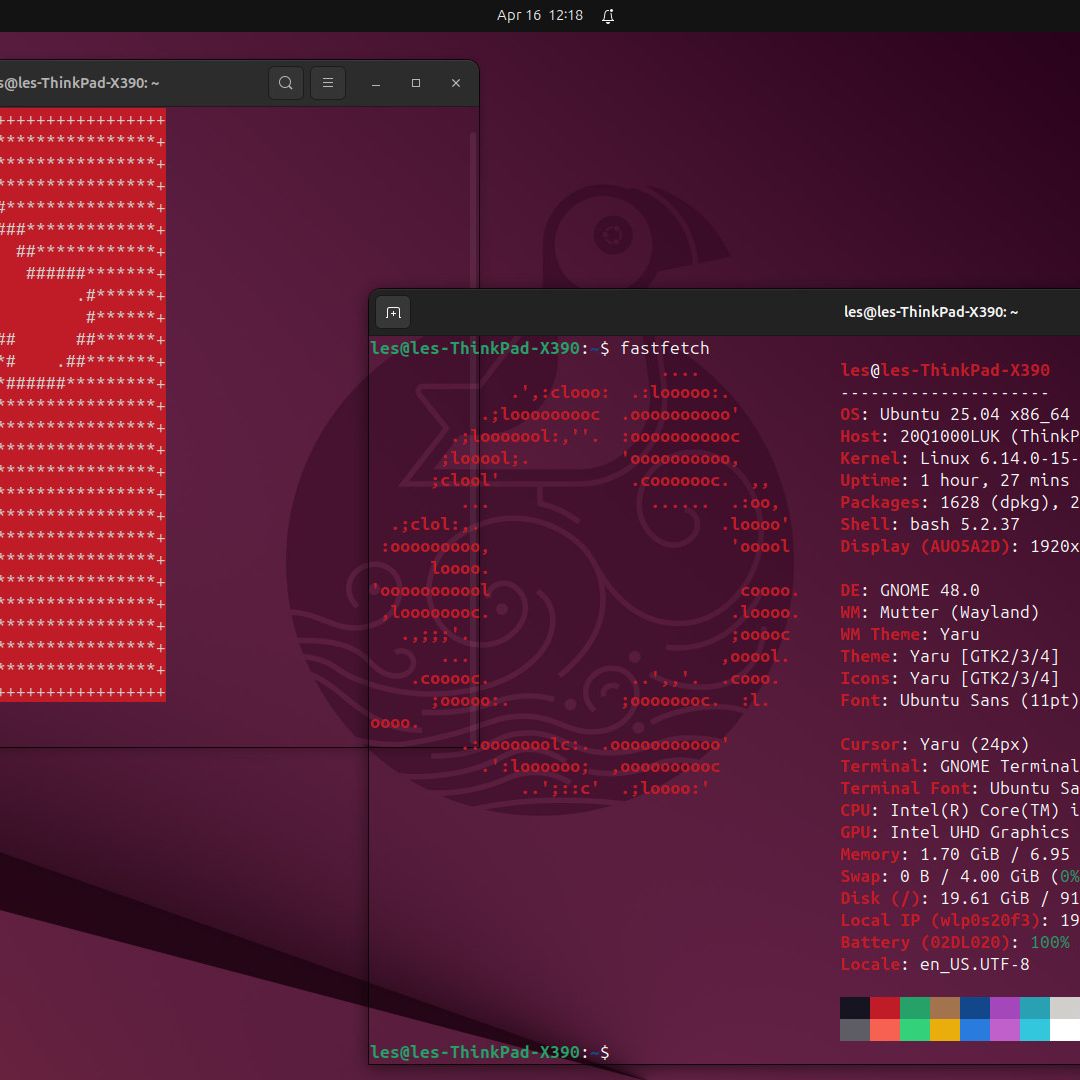
Task: Click the yellow swatch in the palette
Action: click(x=945, y=1032)
